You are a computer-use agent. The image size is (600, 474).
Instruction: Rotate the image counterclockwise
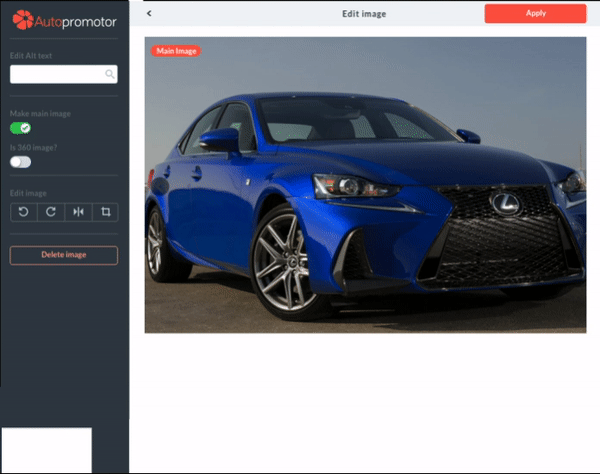click(23, 212)
